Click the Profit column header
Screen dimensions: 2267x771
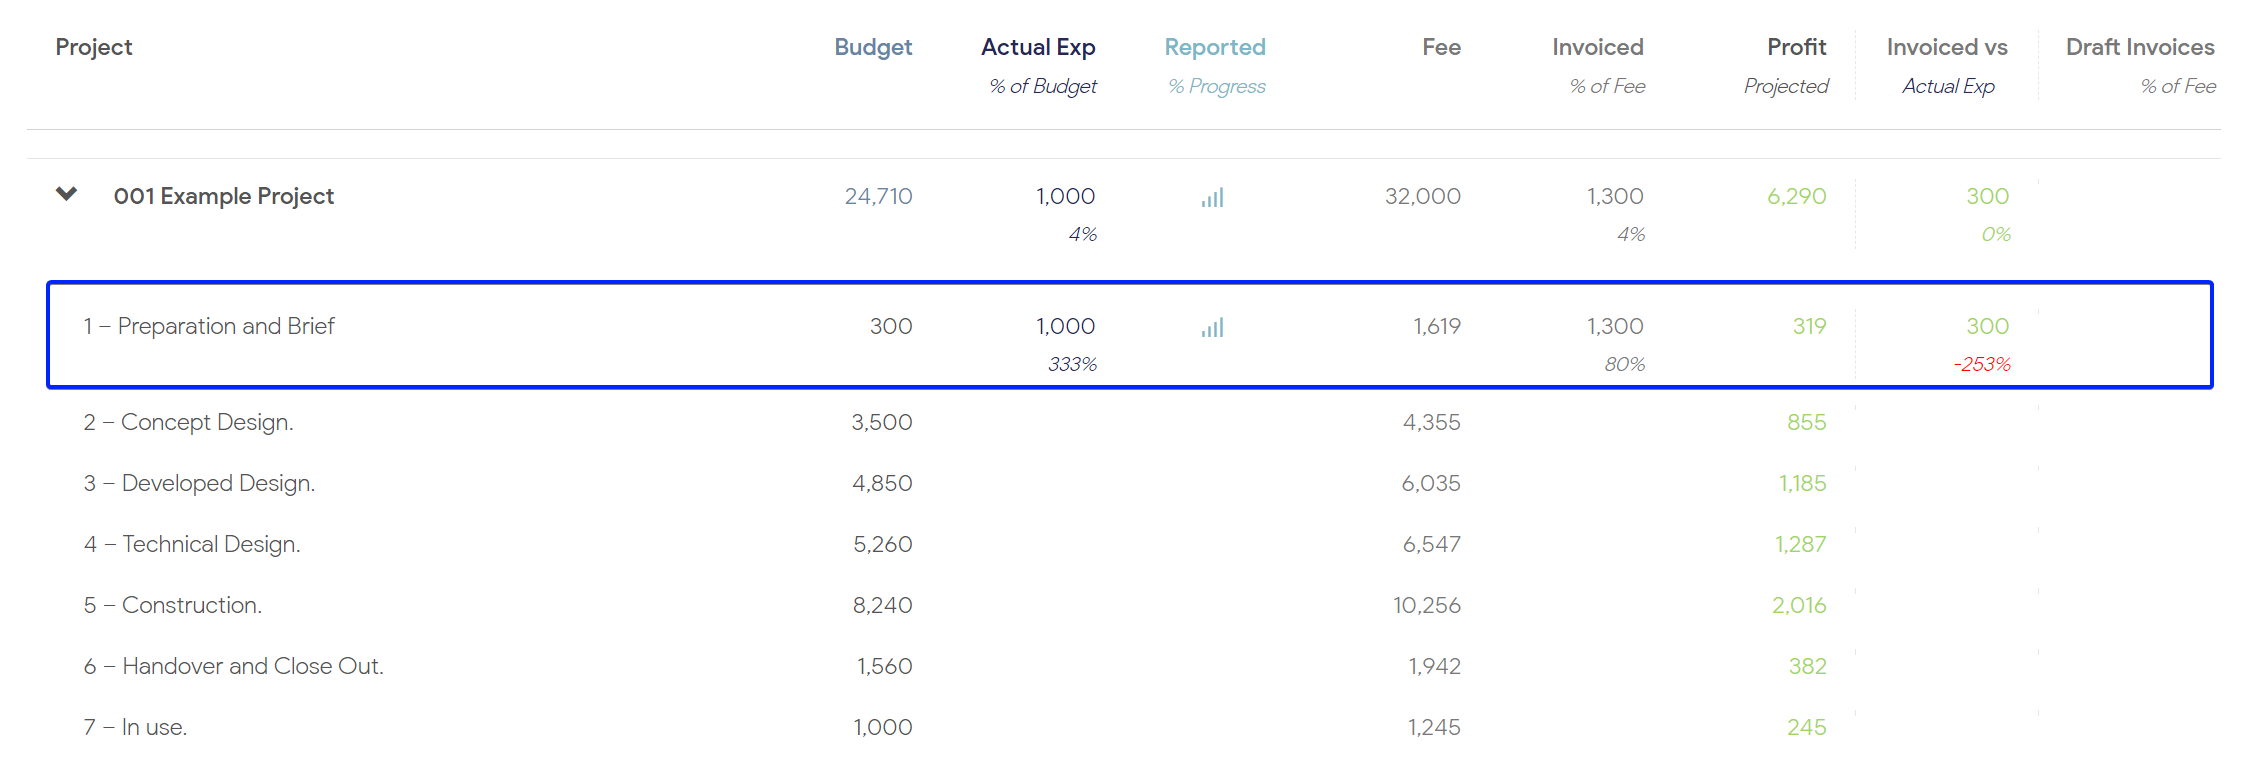[1796, 47]
